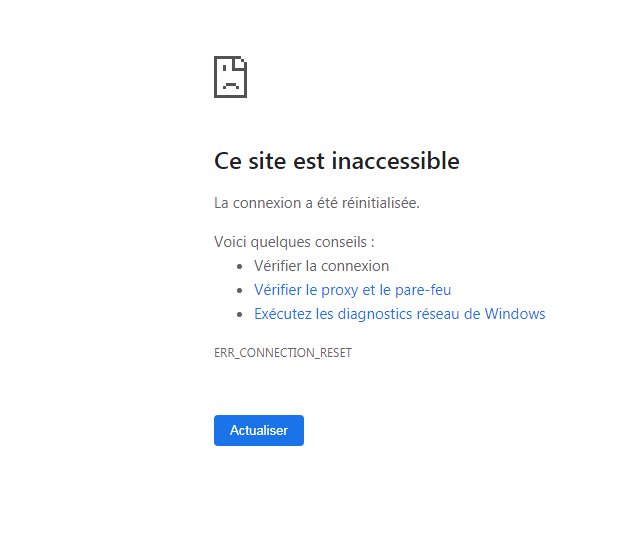Open the Windows network diagnostics link
This screenshot has height=533, width=620.
point(399,314)
